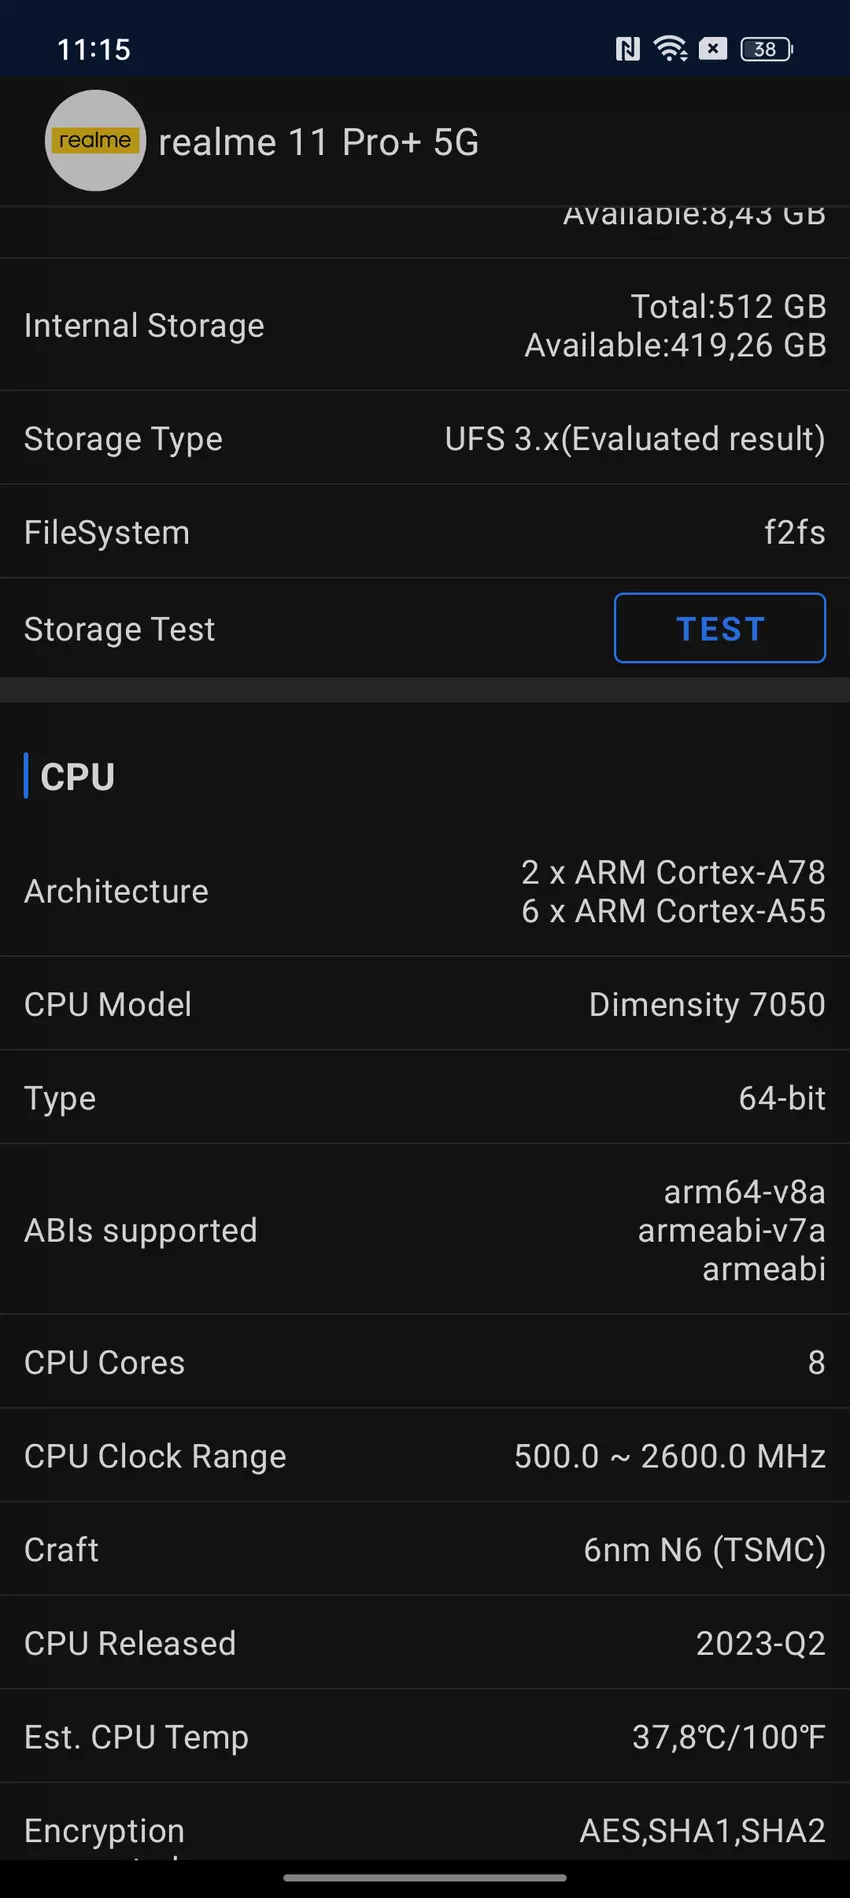Select the Storage Type row

pos(425,439)
